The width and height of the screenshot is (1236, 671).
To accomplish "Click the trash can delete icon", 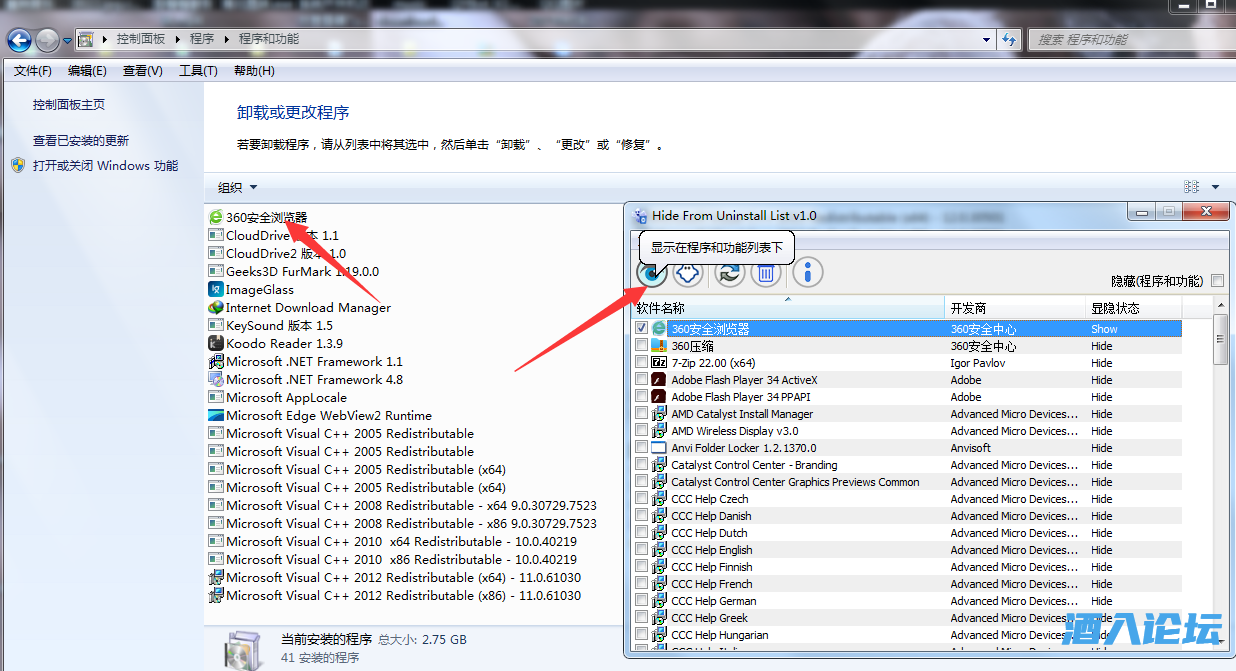I will coord(766,272).
